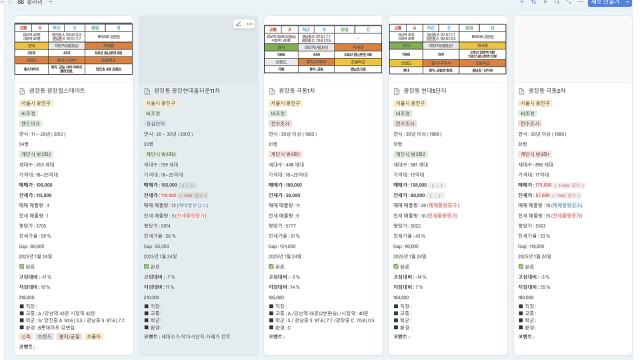Image resolution: width=640 pixels, height=360 pixels.
Task: Click the 전수조사 tag on the 극동2차 card
Action: [x=530, y=124]
